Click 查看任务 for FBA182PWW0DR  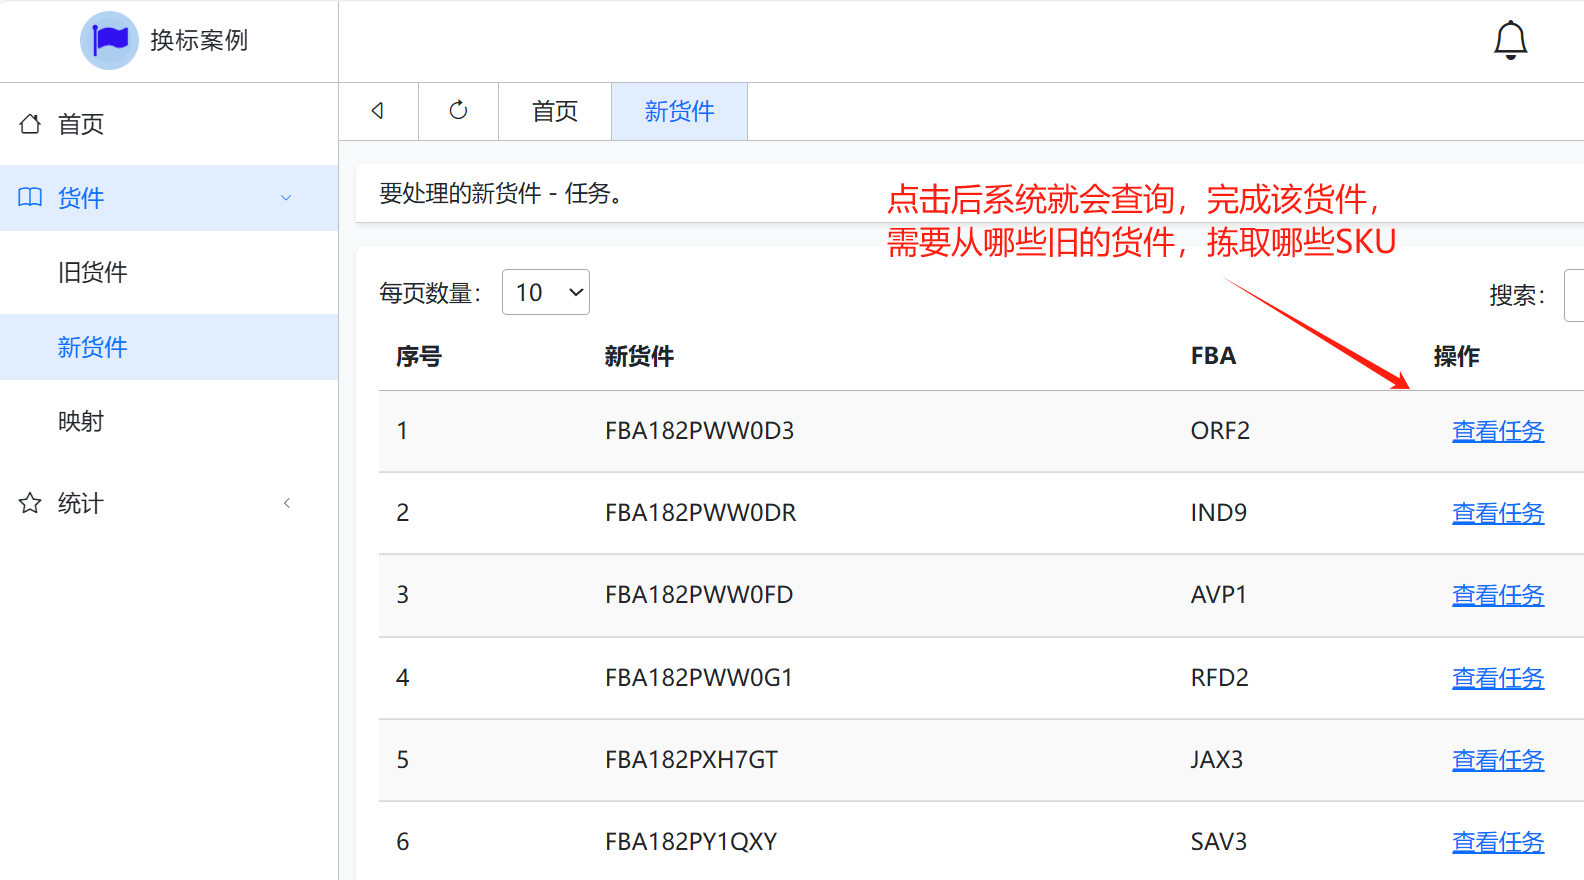click(1498, 513)
